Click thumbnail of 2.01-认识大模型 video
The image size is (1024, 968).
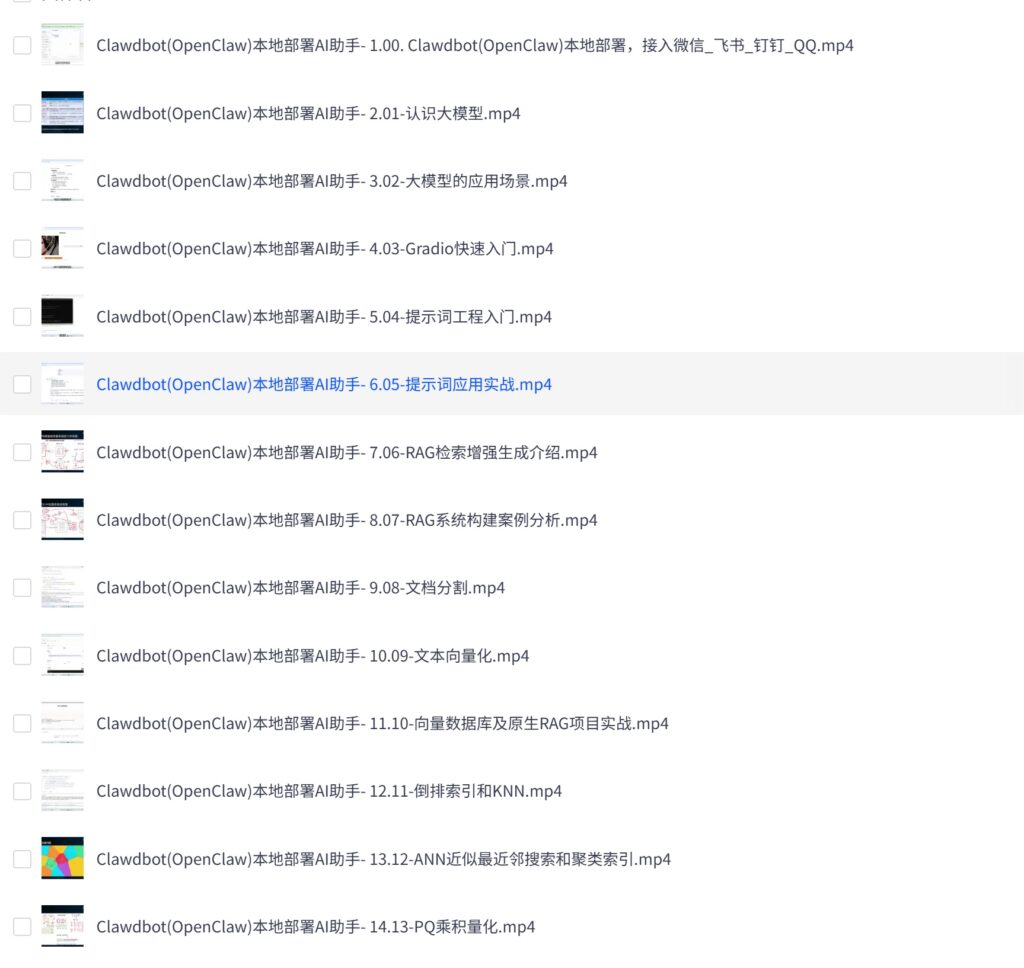[62, 112]
